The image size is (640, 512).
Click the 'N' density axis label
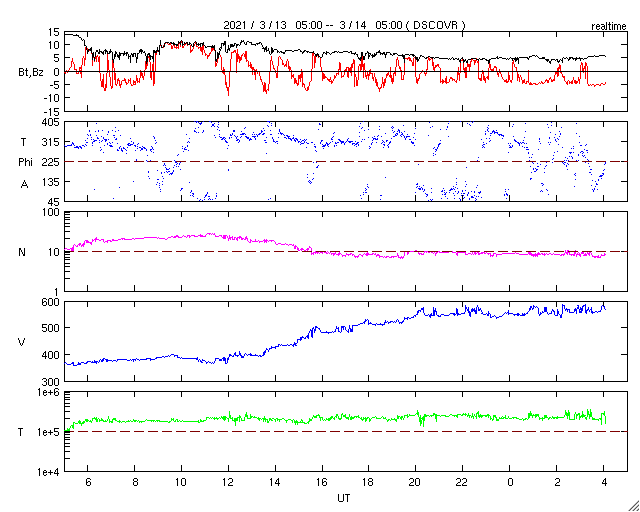click(x=22, y=252)
